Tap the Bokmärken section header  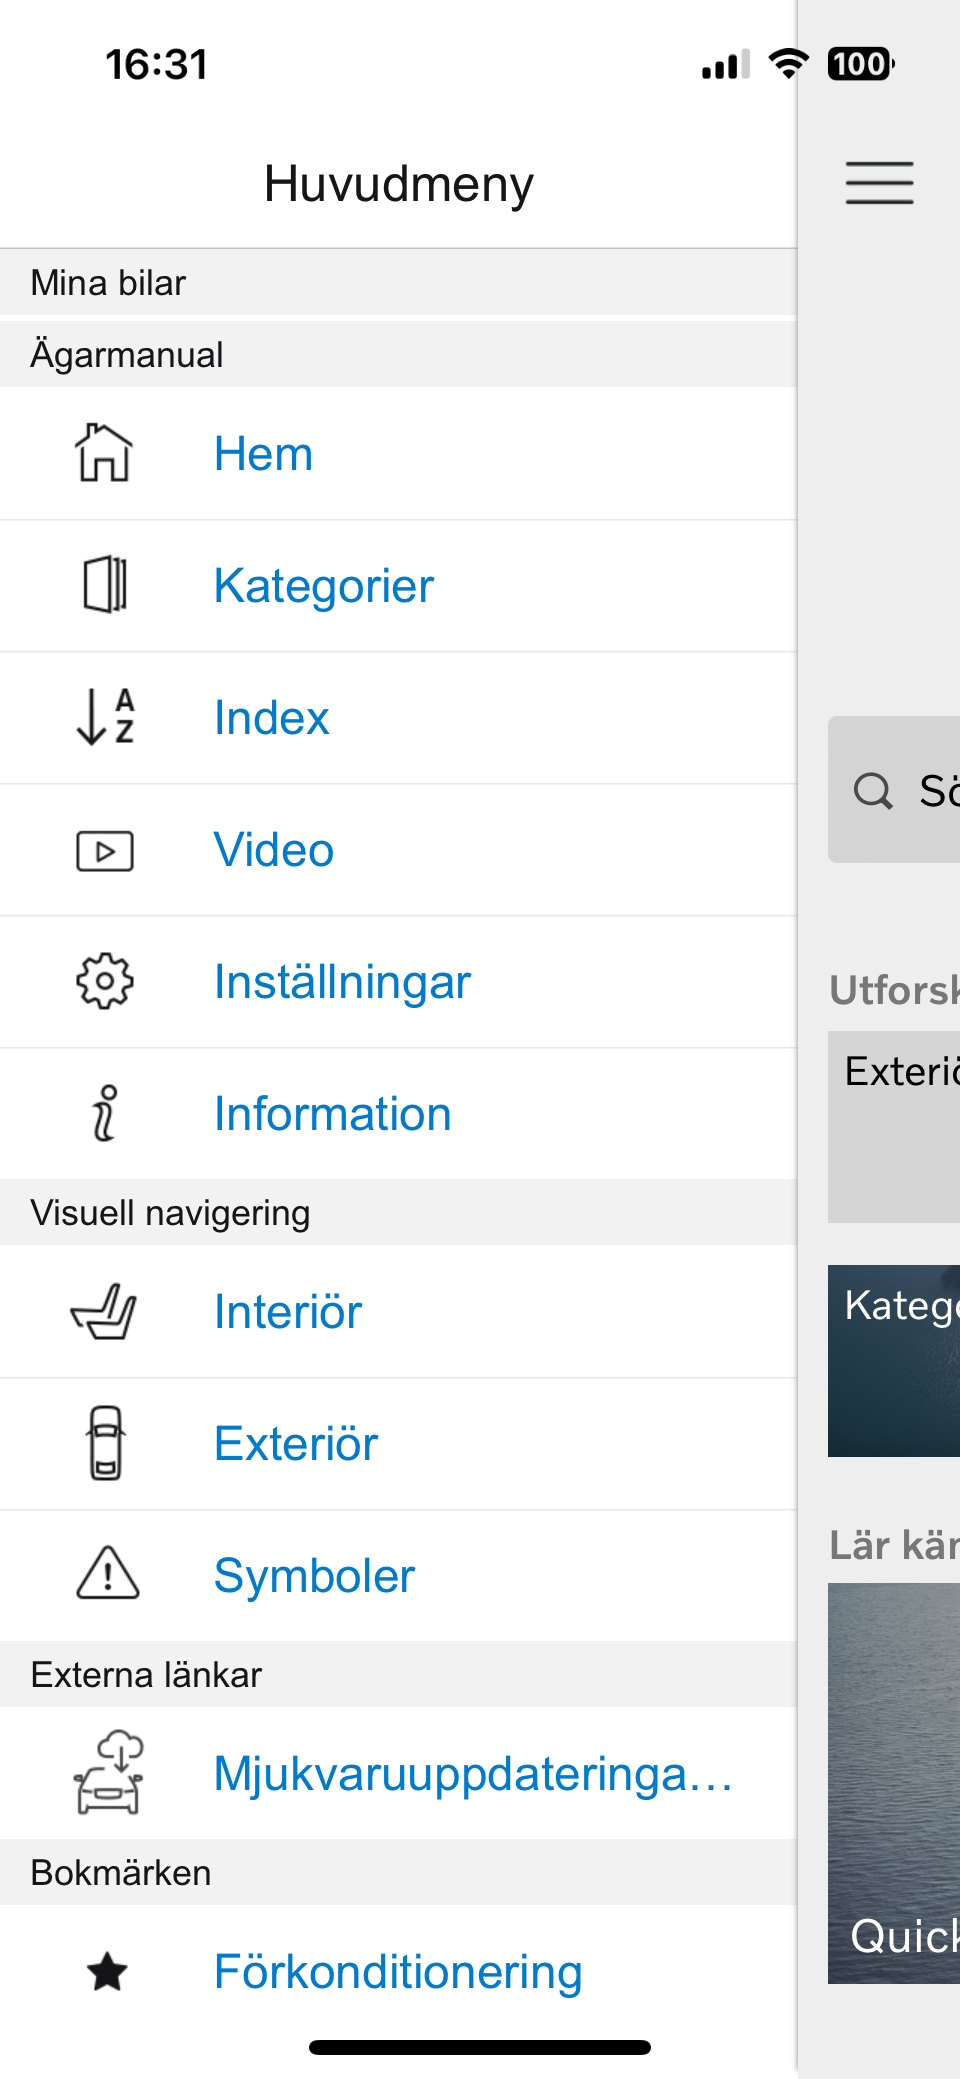coord(398,1873)
